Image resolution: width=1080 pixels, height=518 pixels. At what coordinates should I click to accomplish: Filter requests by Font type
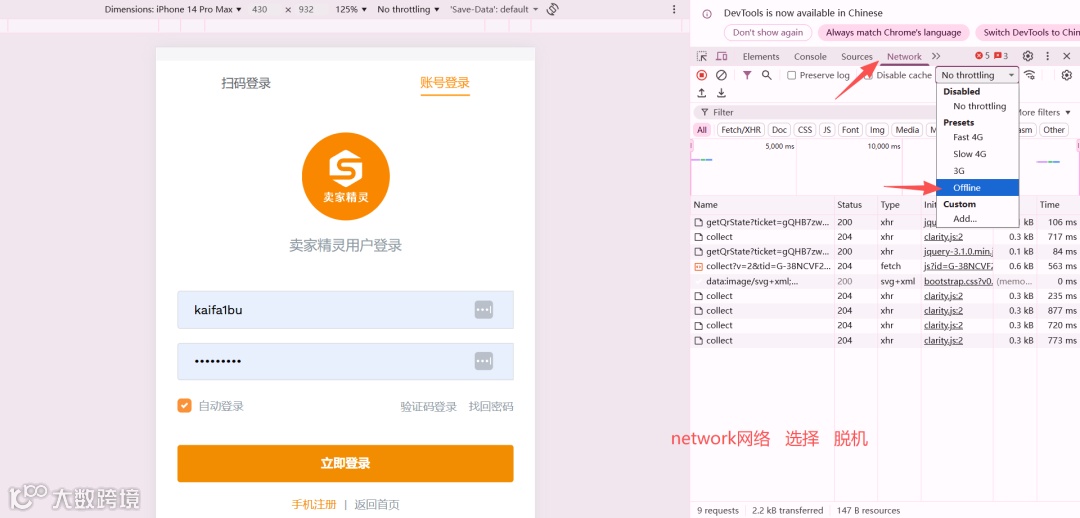[x=851, y=130]
